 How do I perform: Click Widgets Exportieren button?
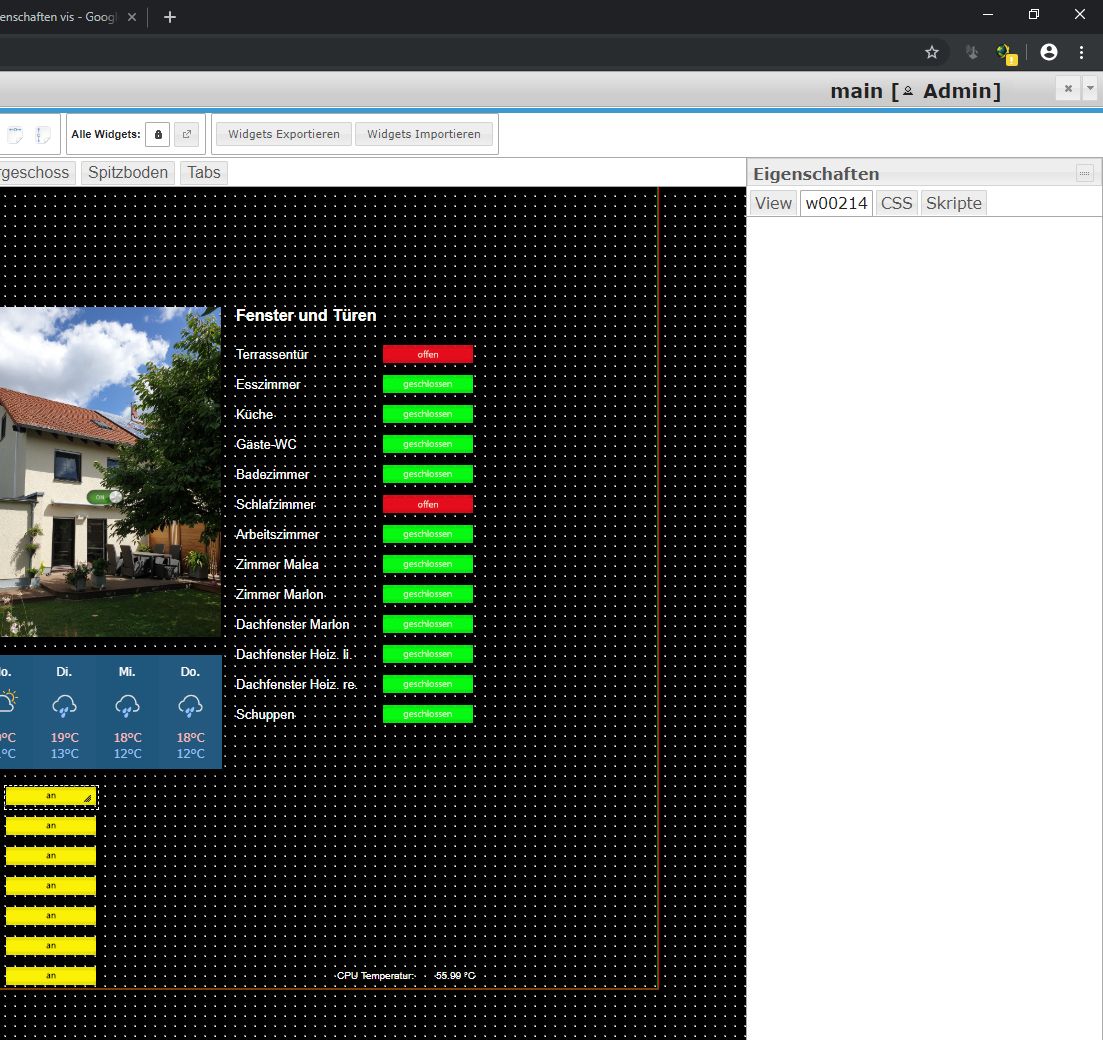pyautogui.click(x=284, y=134)
